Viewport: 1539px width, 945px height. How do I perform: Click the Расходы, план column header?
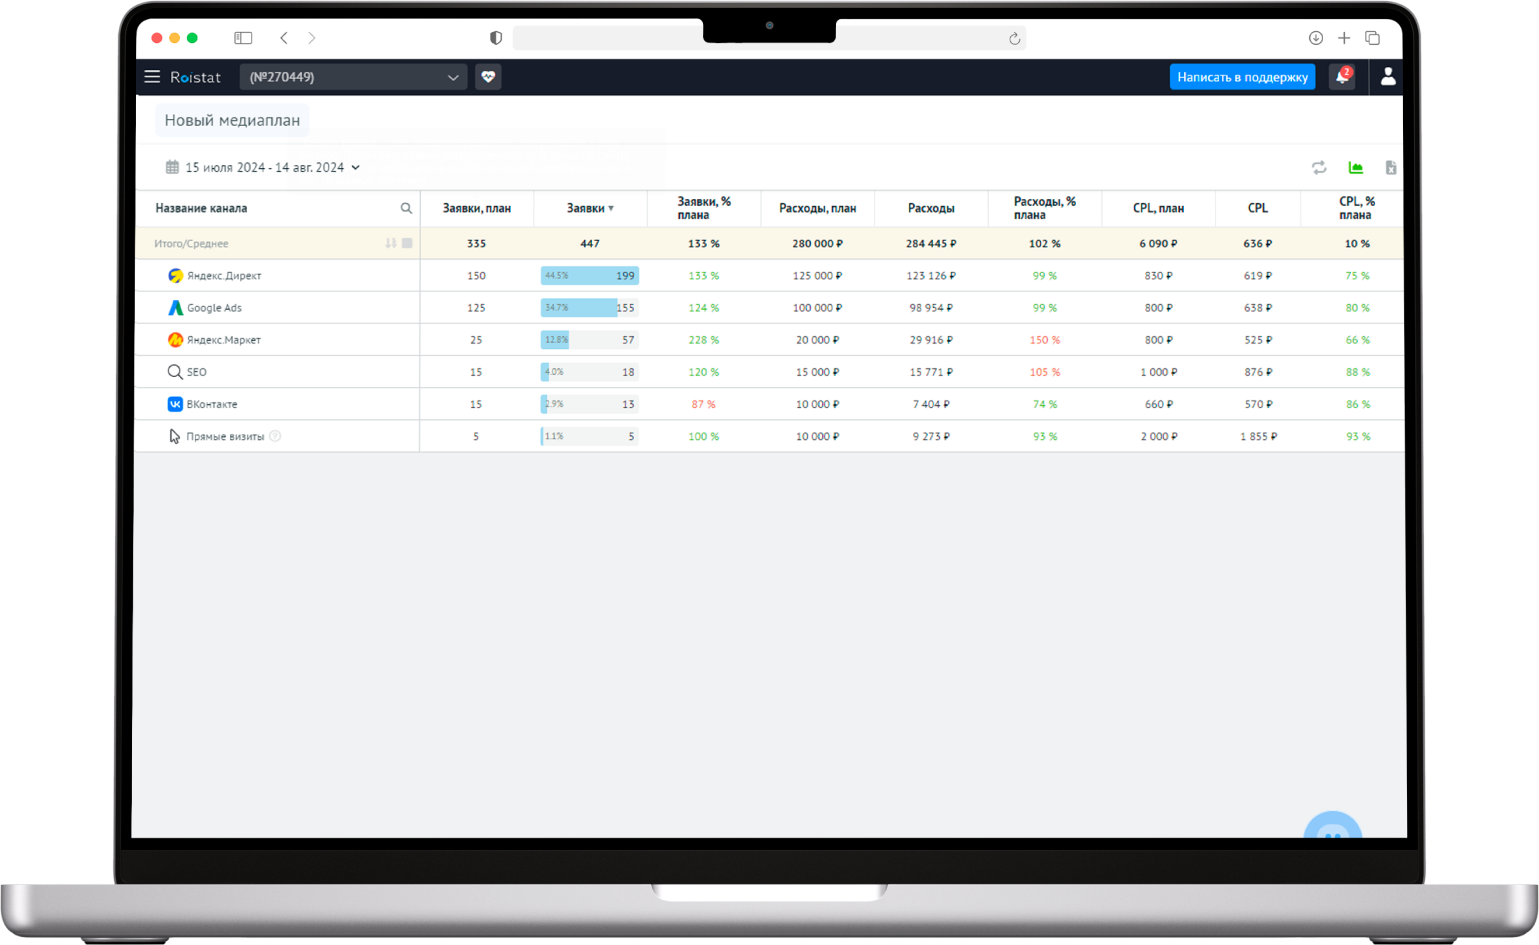click(817, 209)
